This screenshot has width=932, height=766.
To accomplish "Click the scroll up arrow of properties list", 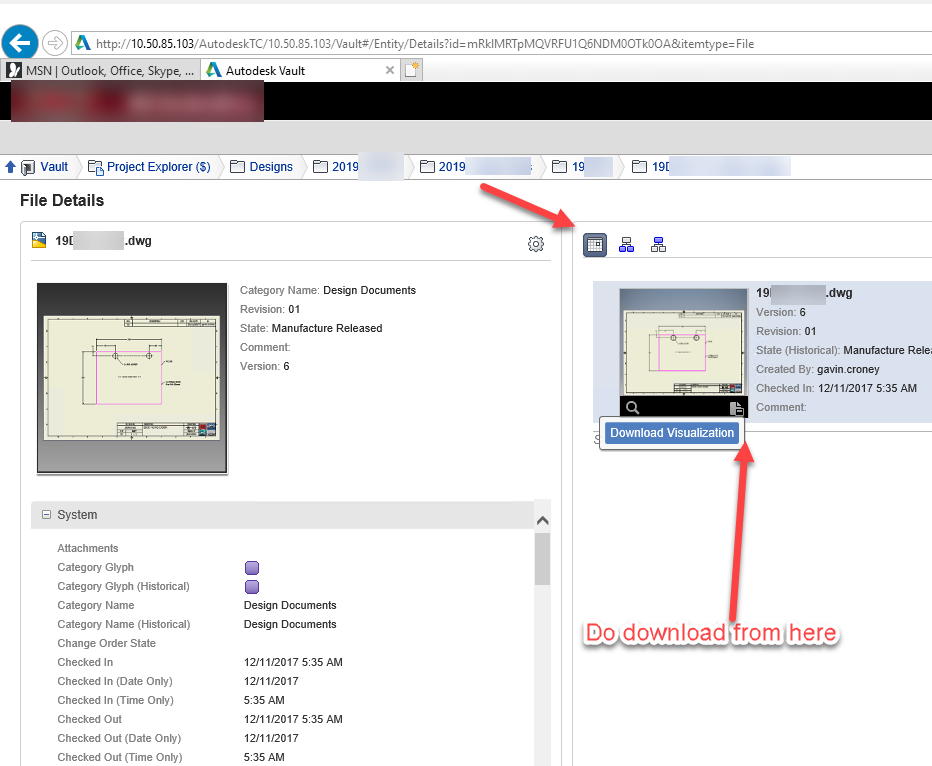I will [542, 521].
